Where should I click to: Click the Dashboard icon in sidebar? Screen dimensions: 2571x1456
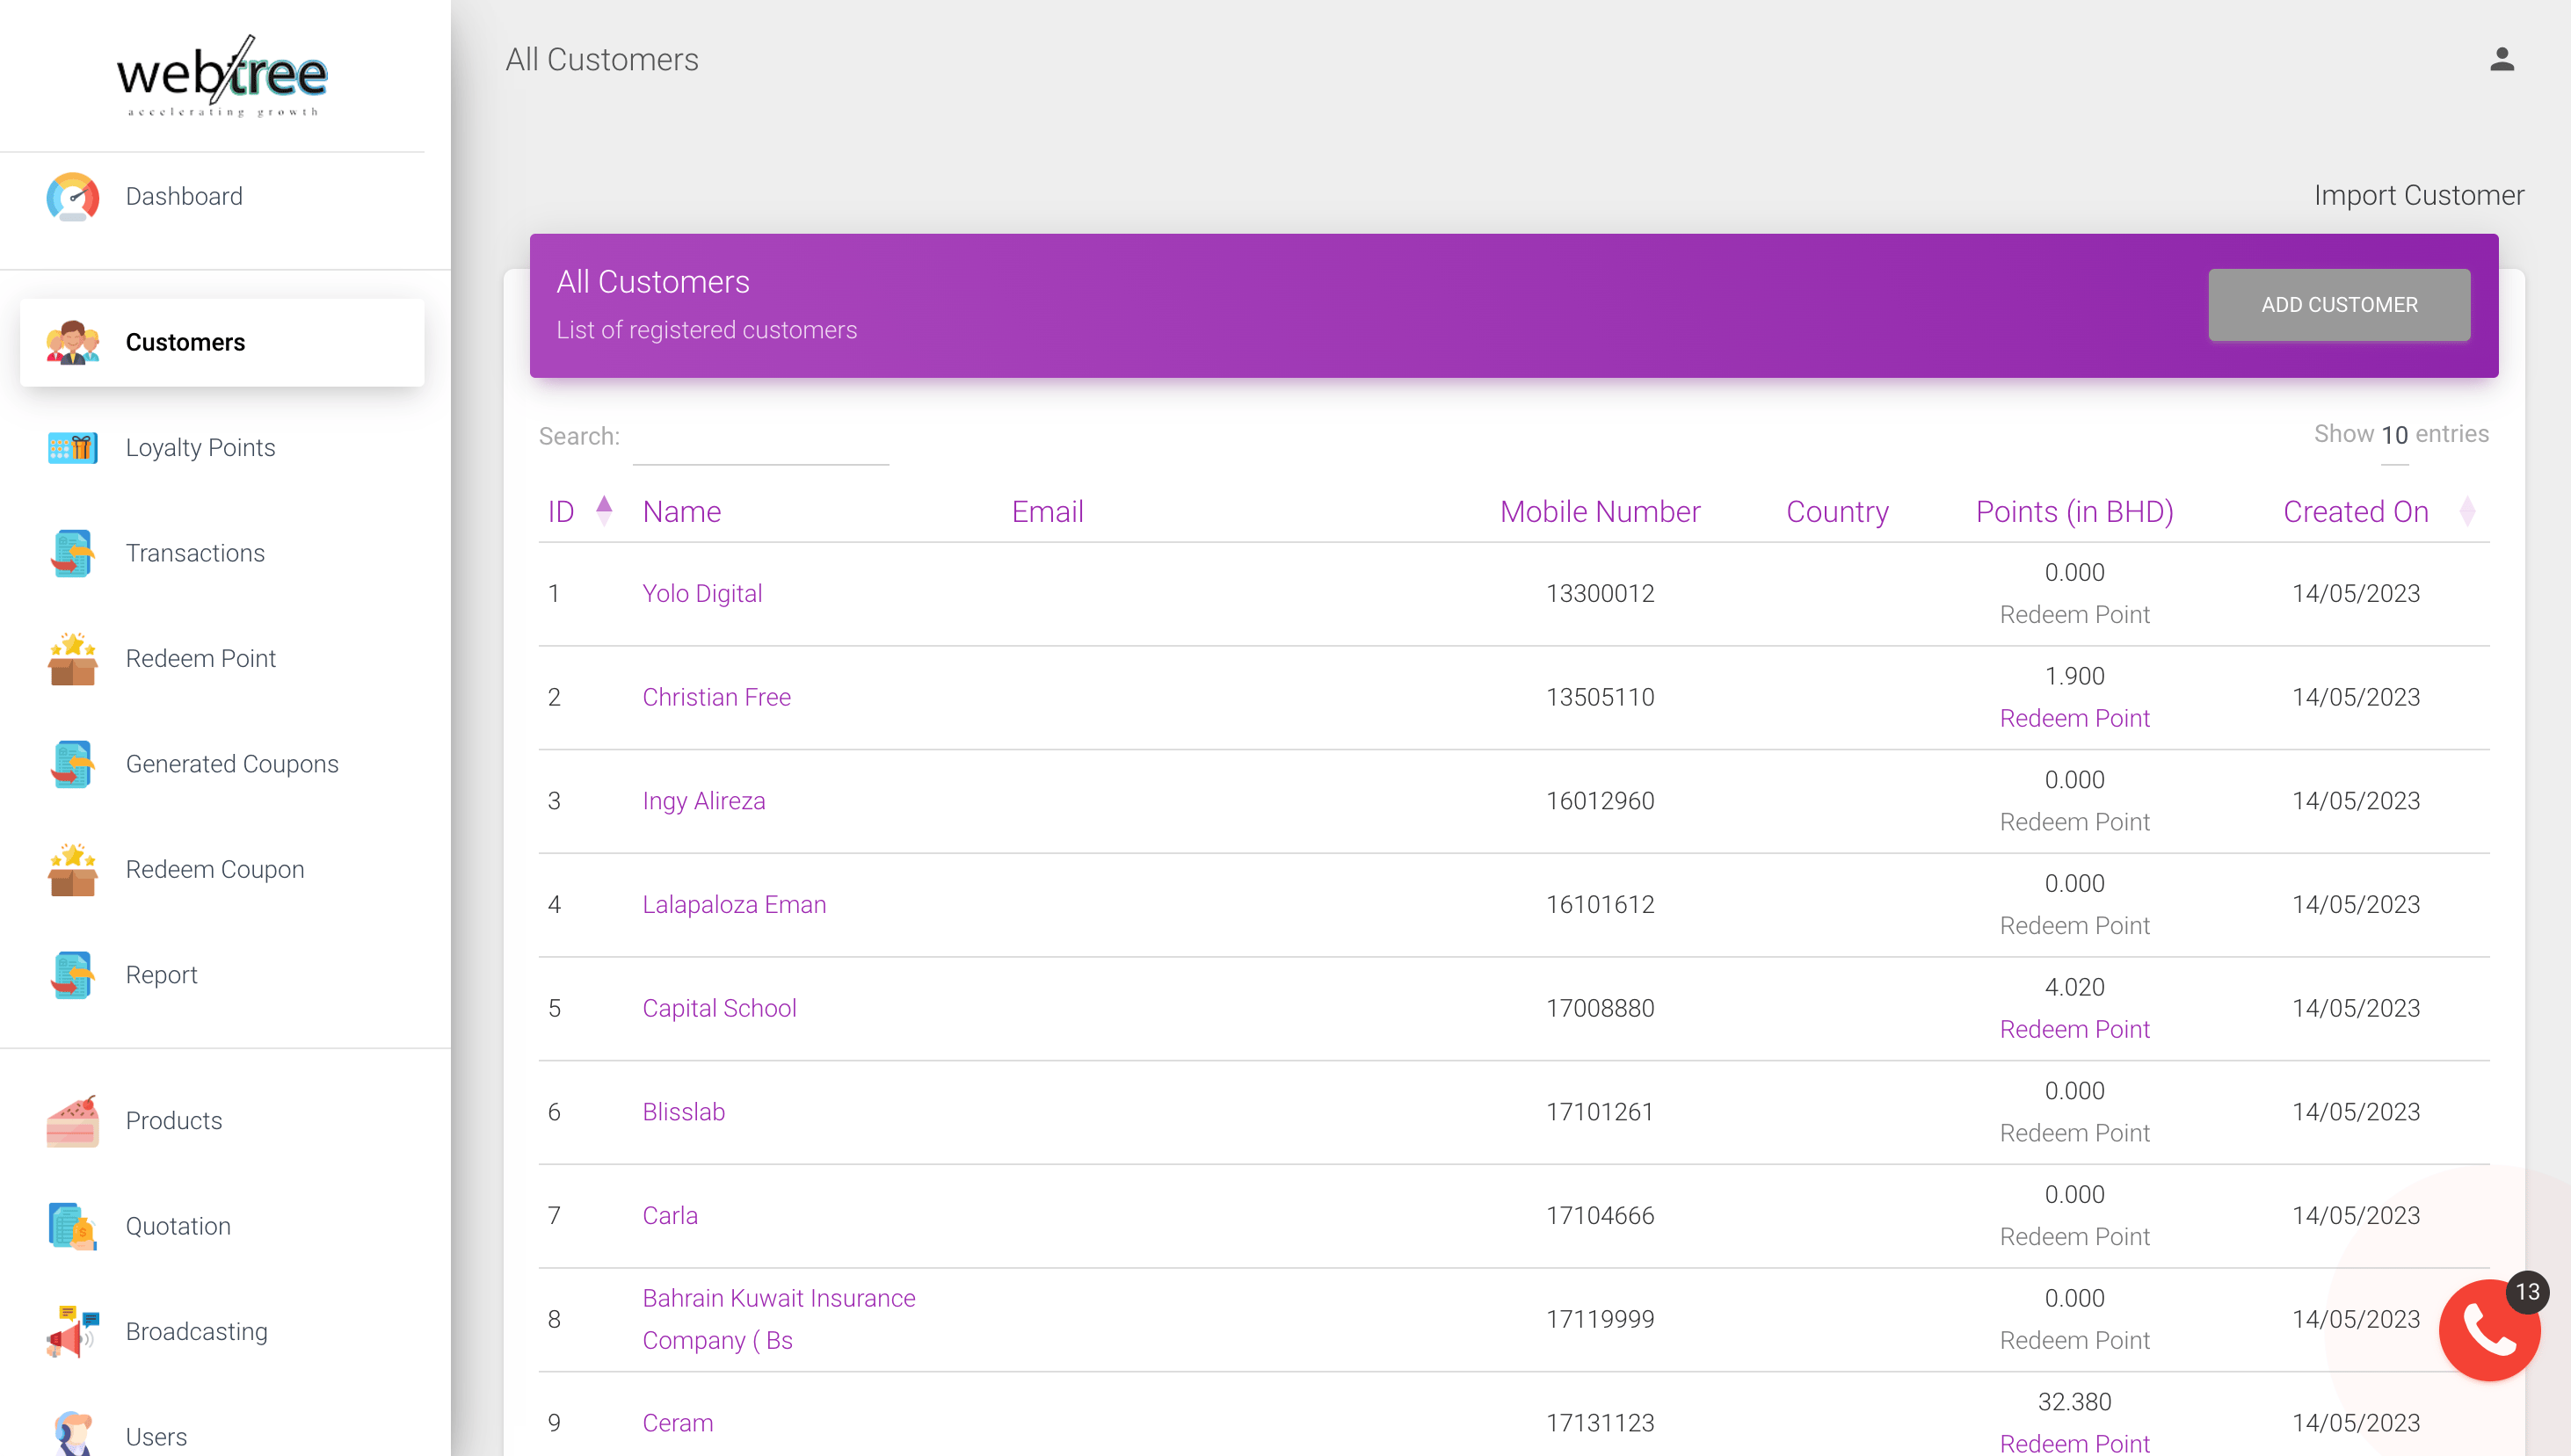point(72,196)
